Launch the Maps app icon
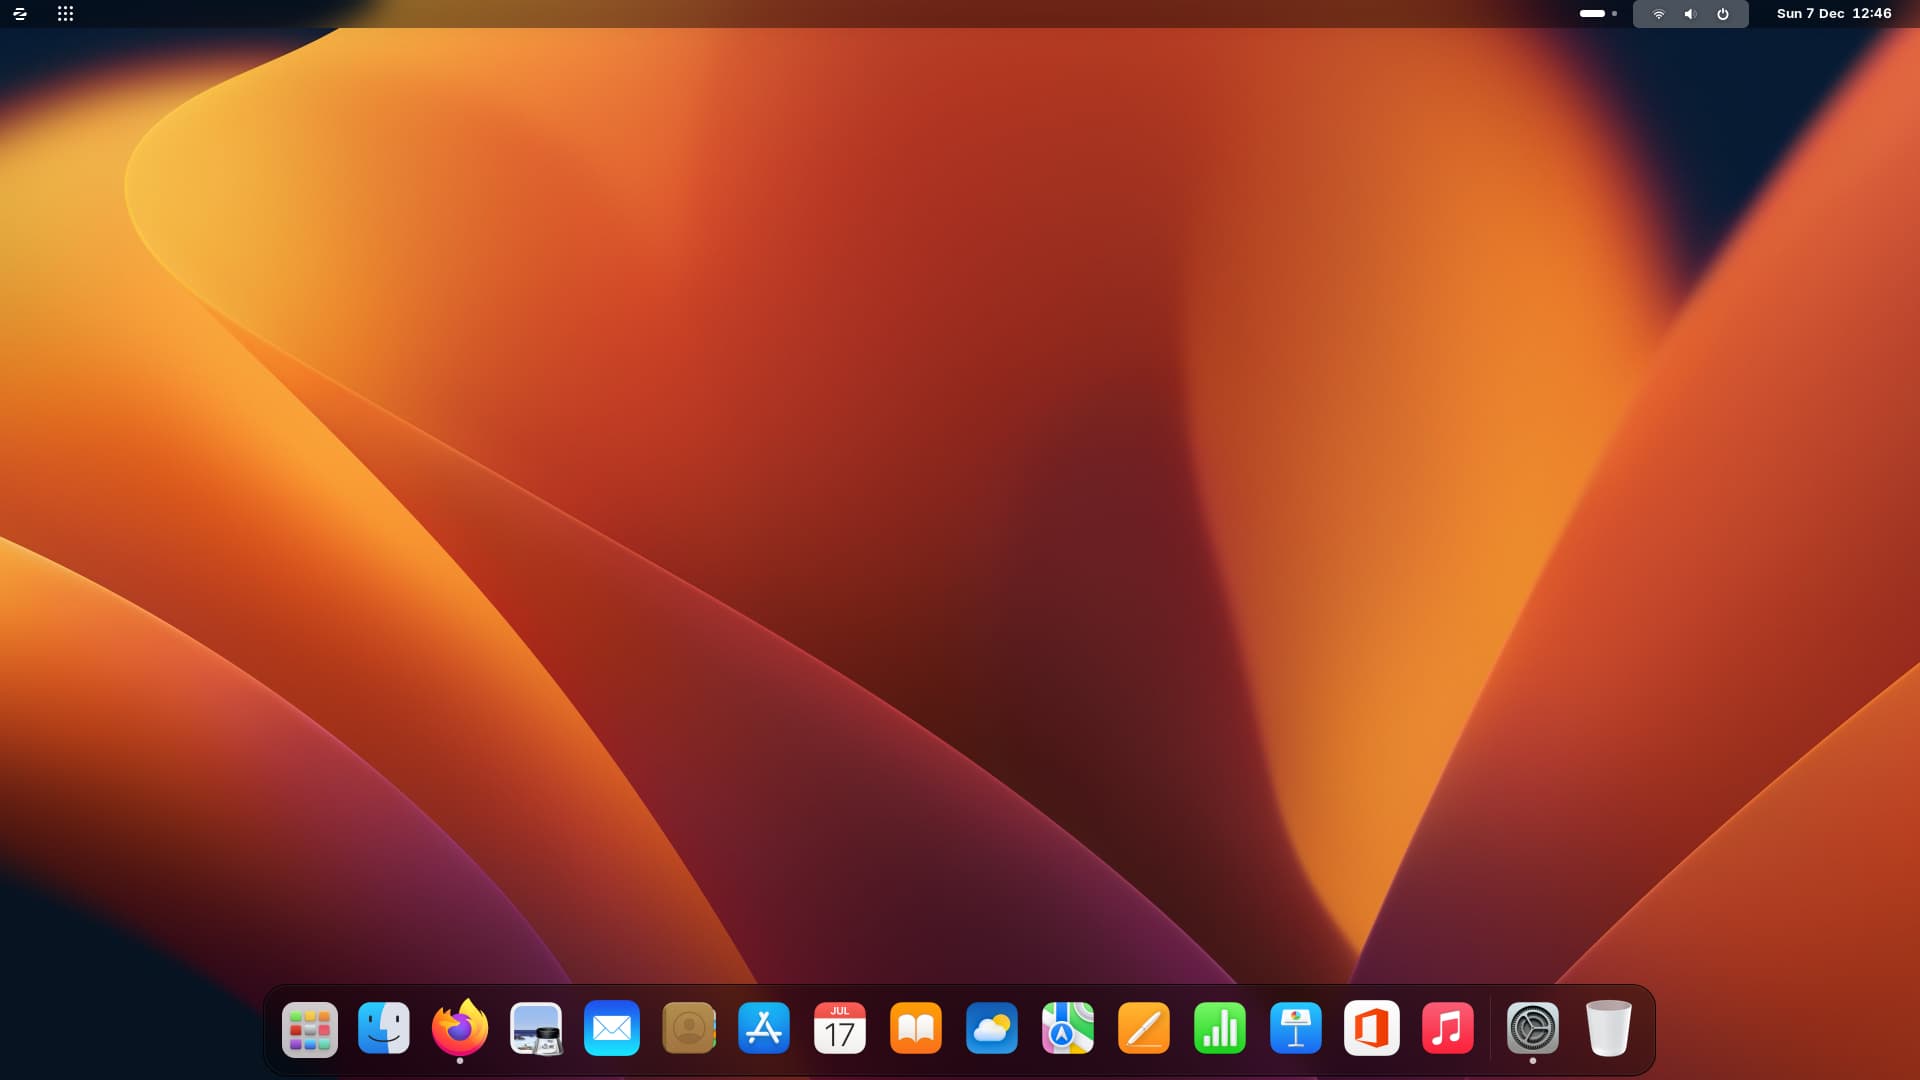The image size is (1920, 1080). pyautogui.click(x=1068, y=1029)
